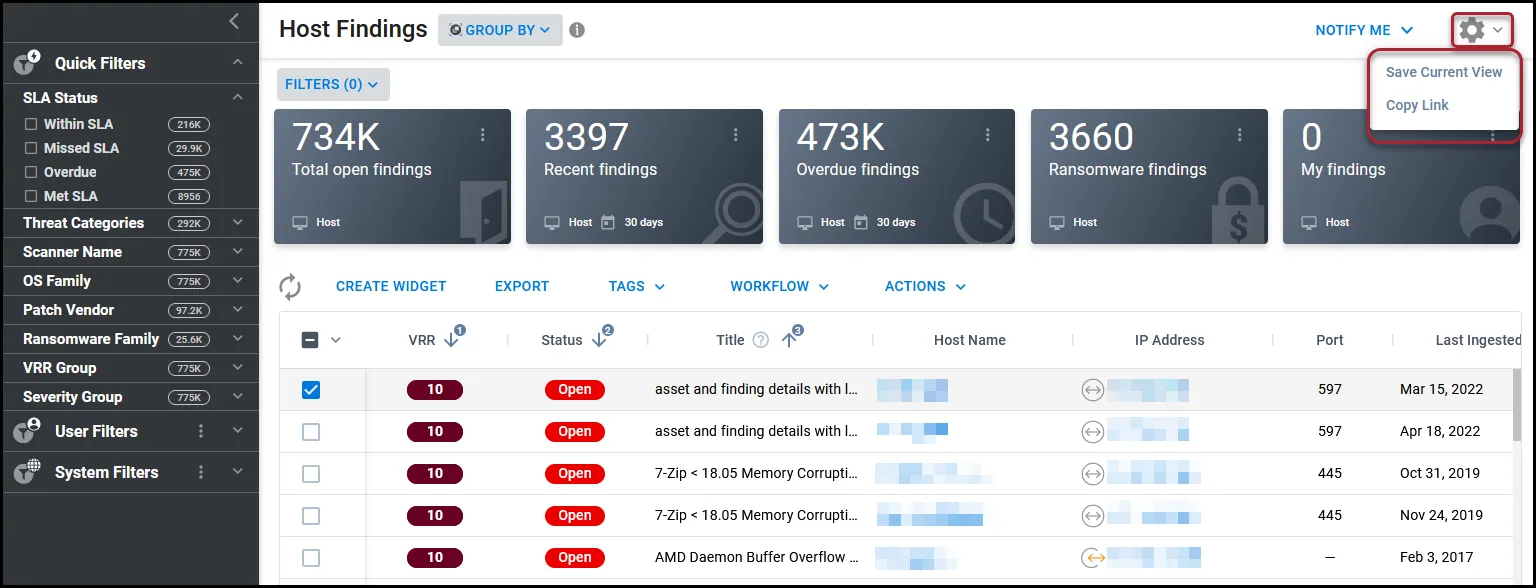Open the gear settings menu
This screenshot has width=1536, height=588.
(x=1480, y=31)
